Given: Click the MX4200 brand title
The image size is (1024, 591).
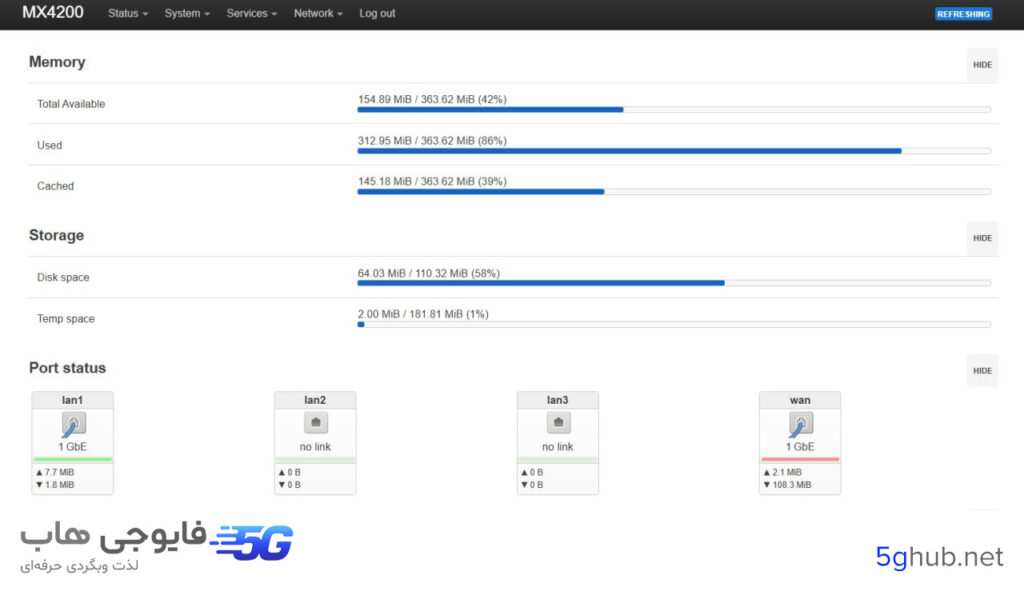Looking at the screenshot, I should (53, 12).
